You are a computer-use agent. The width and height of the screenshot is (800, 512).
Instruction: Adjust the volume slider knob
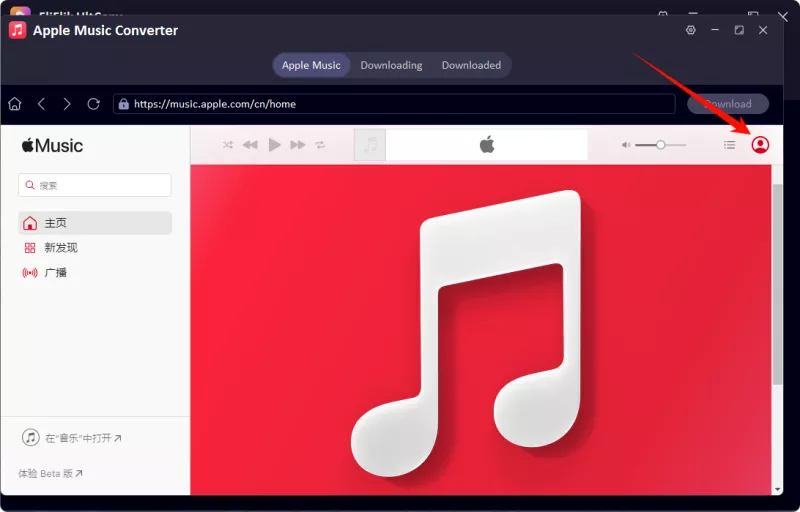[x=661, y=145]
